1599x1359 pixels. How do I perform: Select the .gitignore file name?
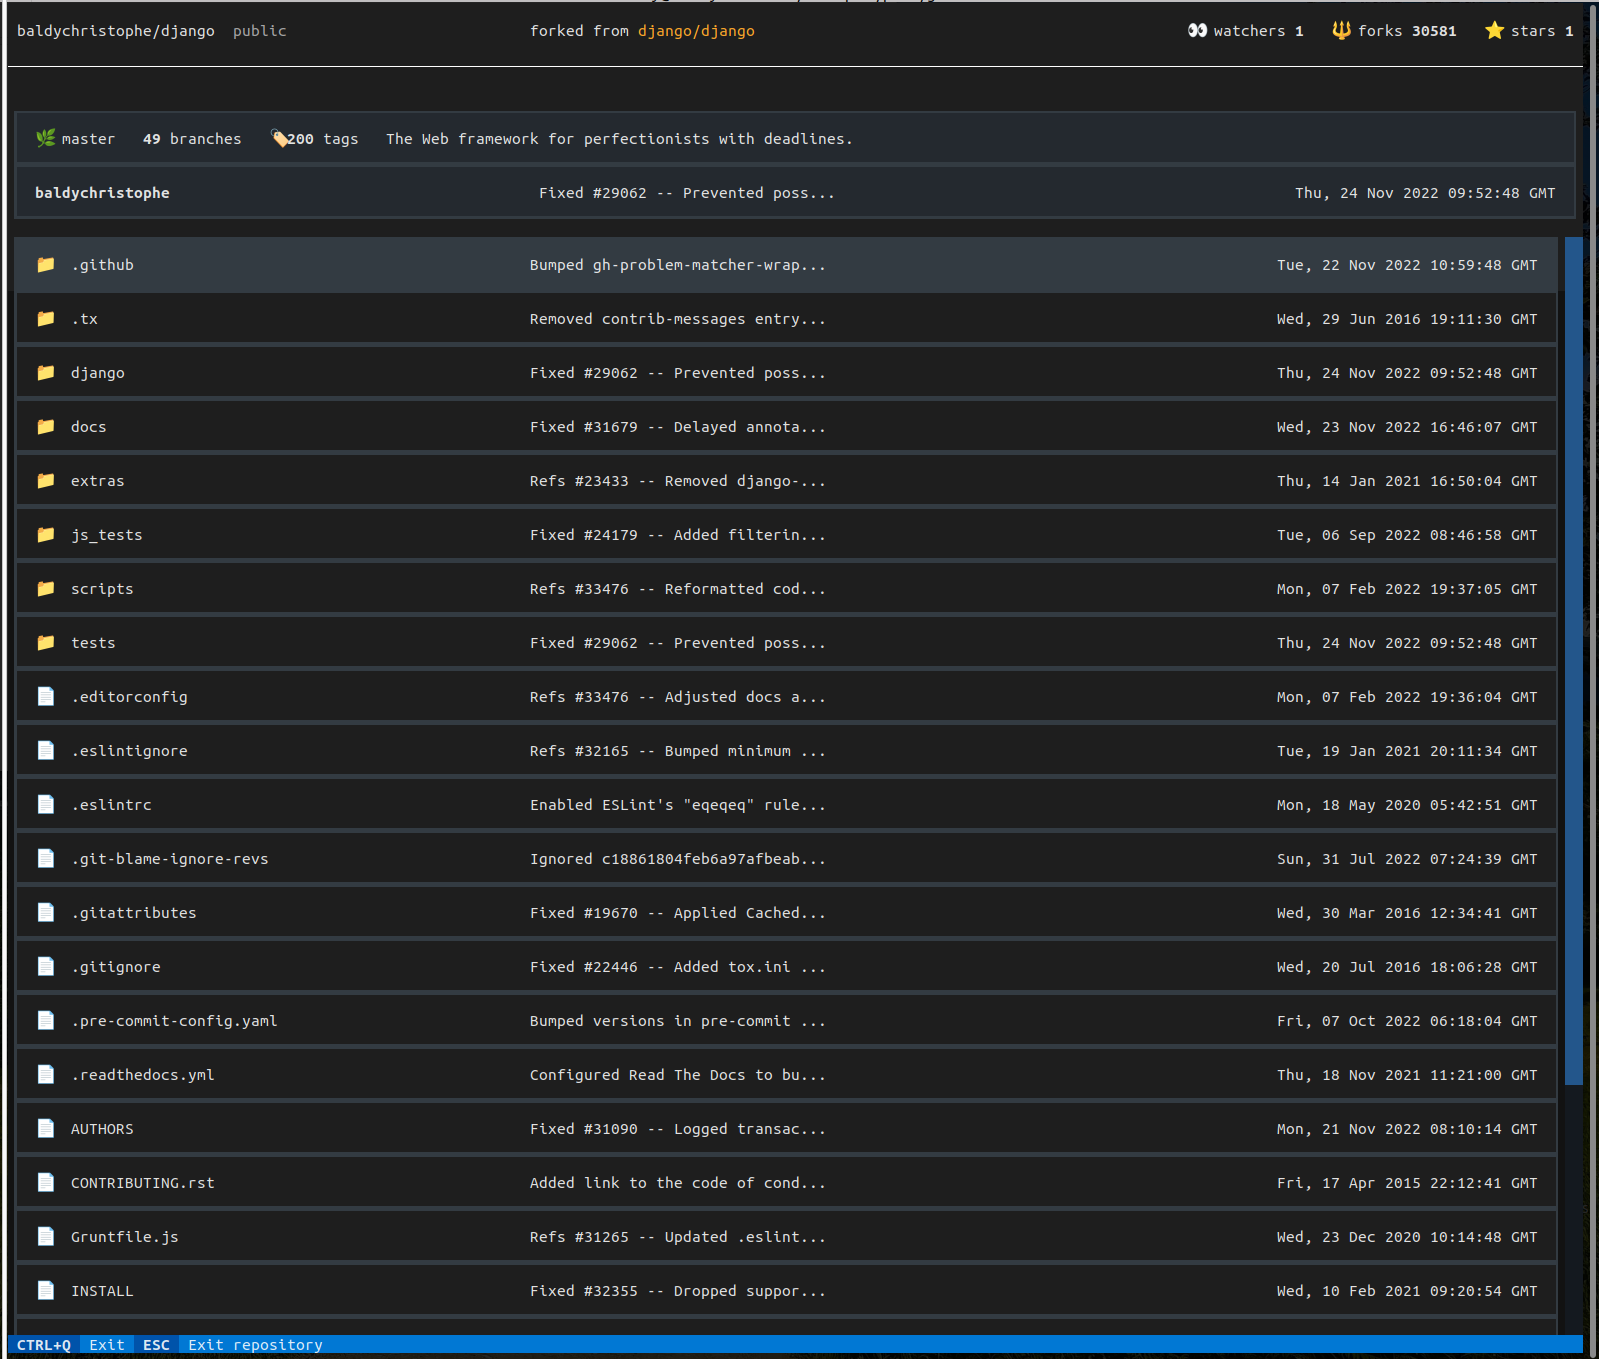[116, 967]
